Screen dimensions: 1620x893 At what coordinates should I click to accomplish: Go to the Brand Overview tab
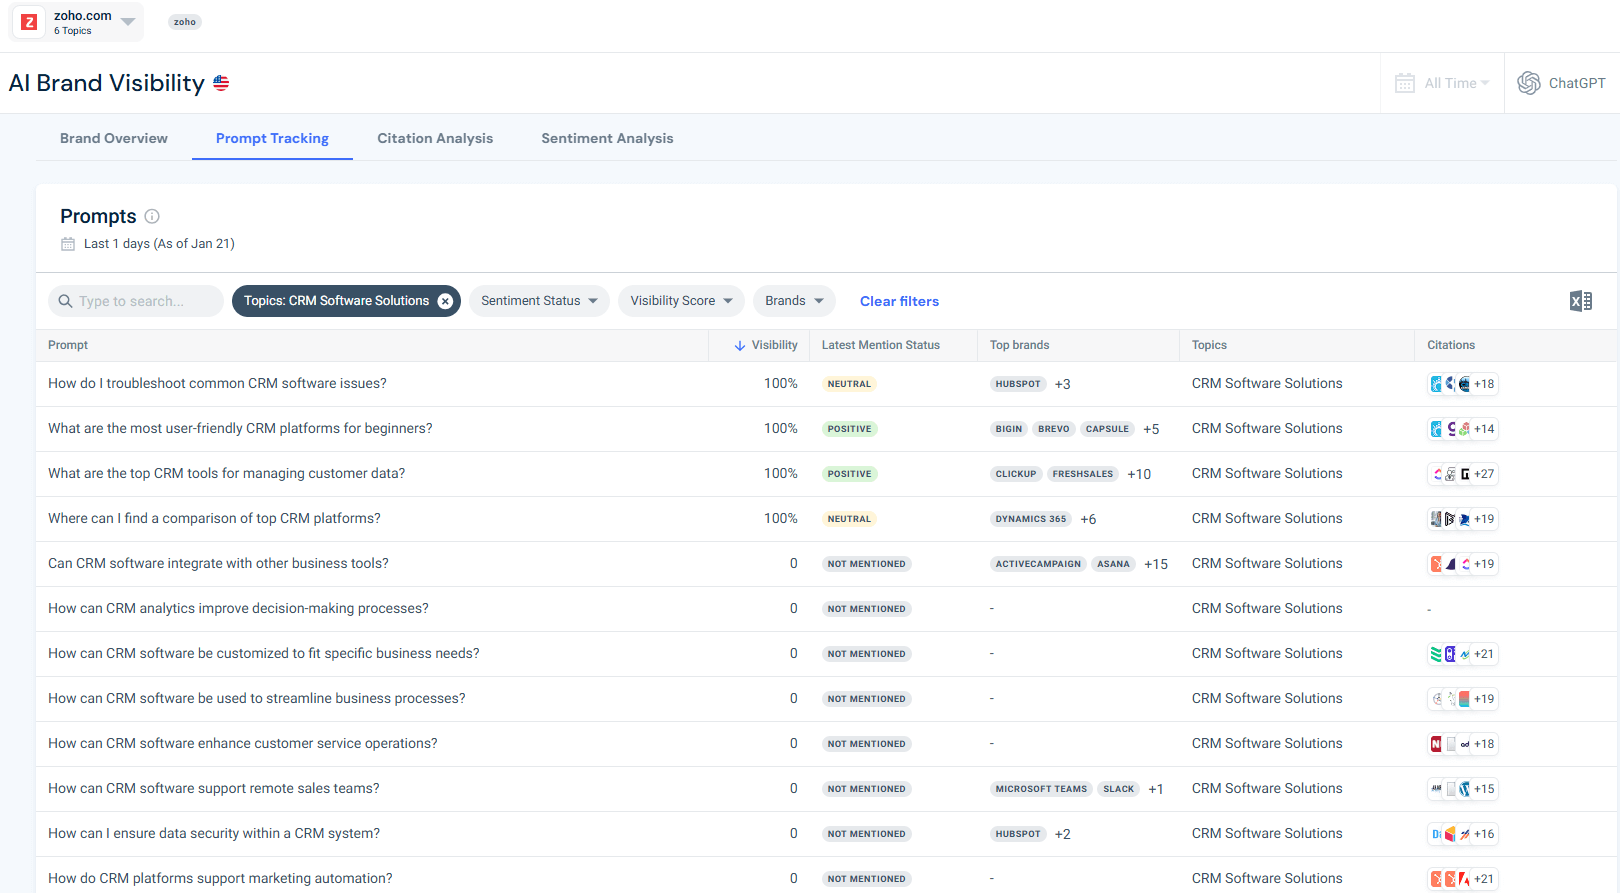tap(114, 138)
